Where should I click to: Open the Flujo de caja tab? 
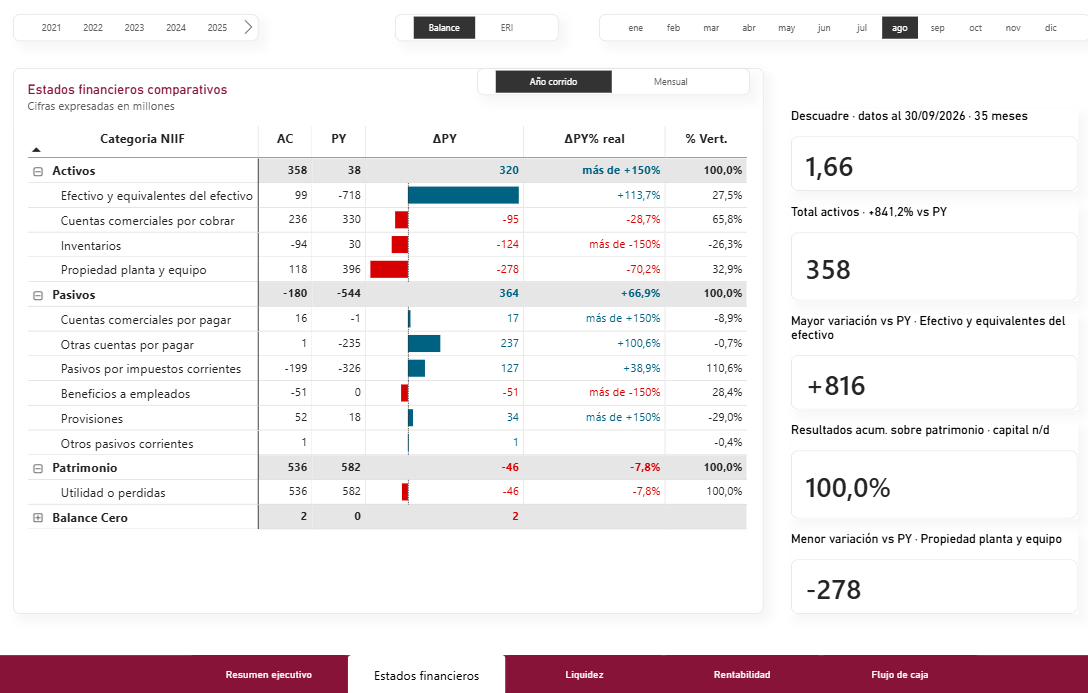900,674
